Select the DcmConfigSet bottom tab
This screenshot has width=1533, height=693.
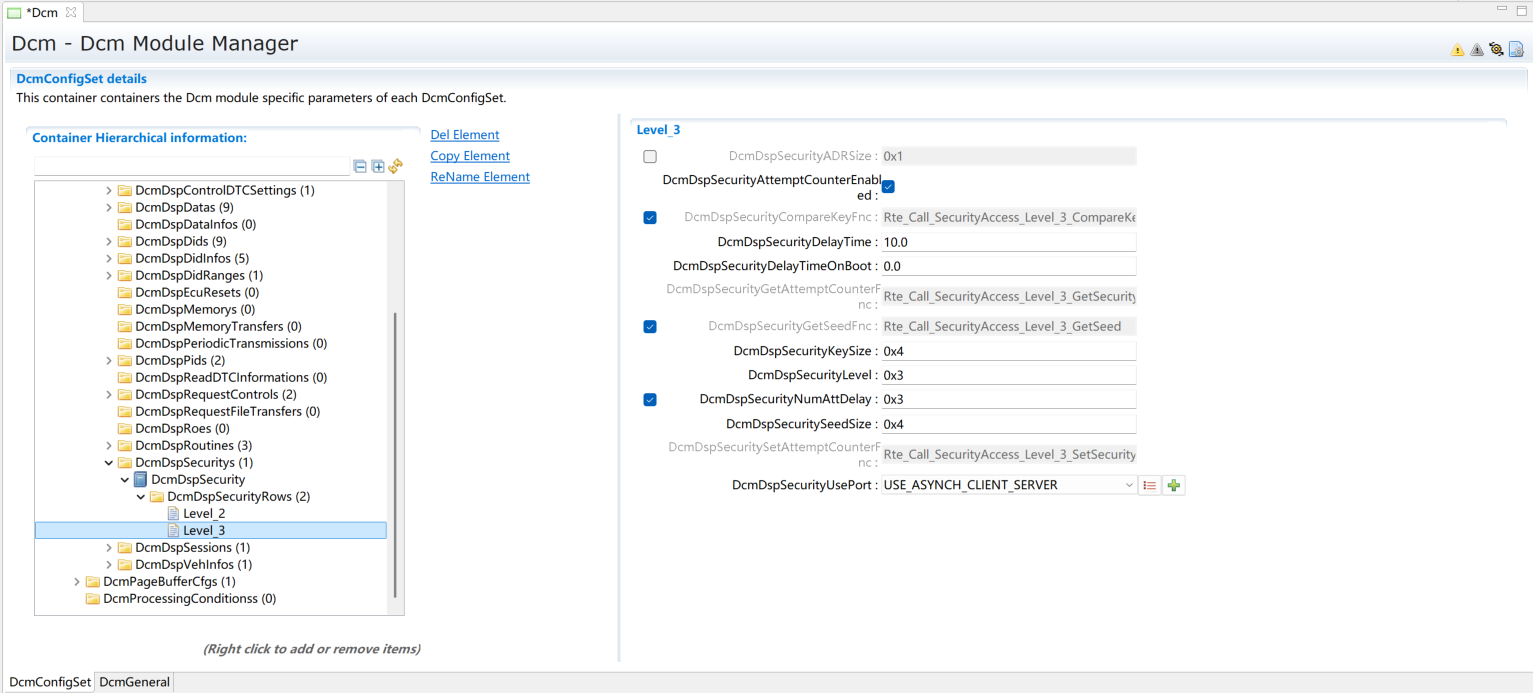click(50, 682)
